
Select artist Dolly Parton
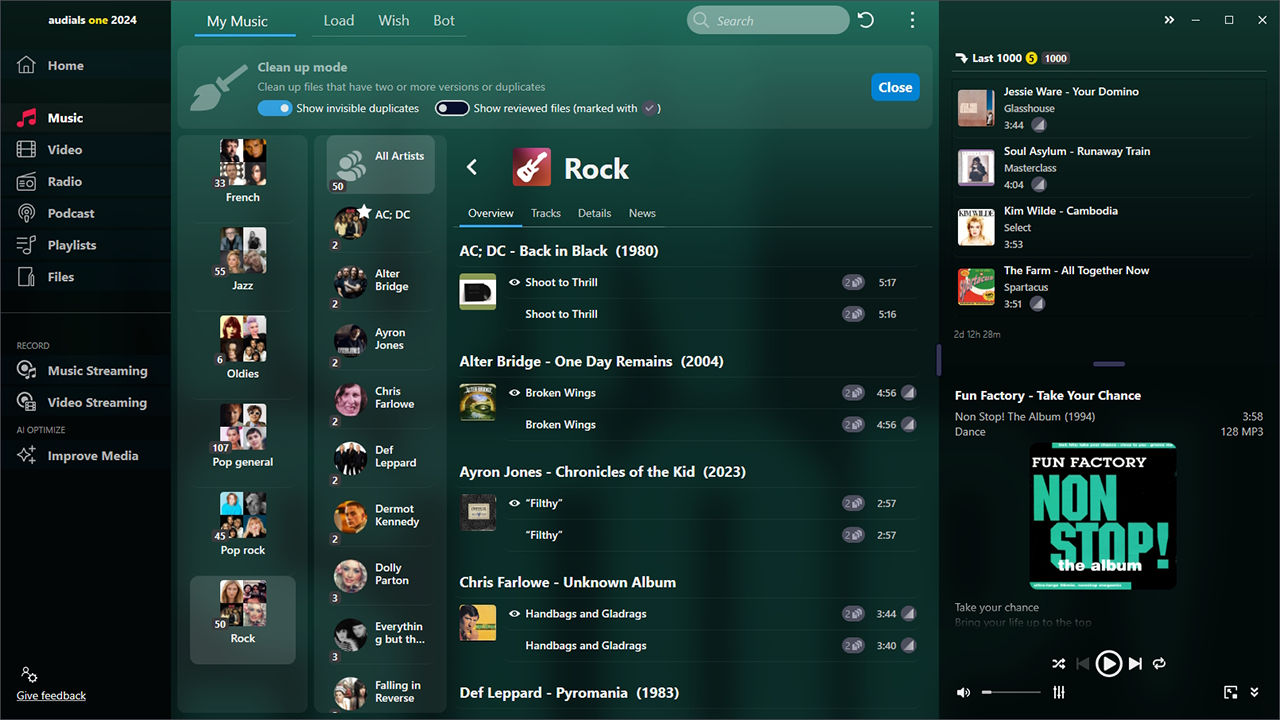381,576
